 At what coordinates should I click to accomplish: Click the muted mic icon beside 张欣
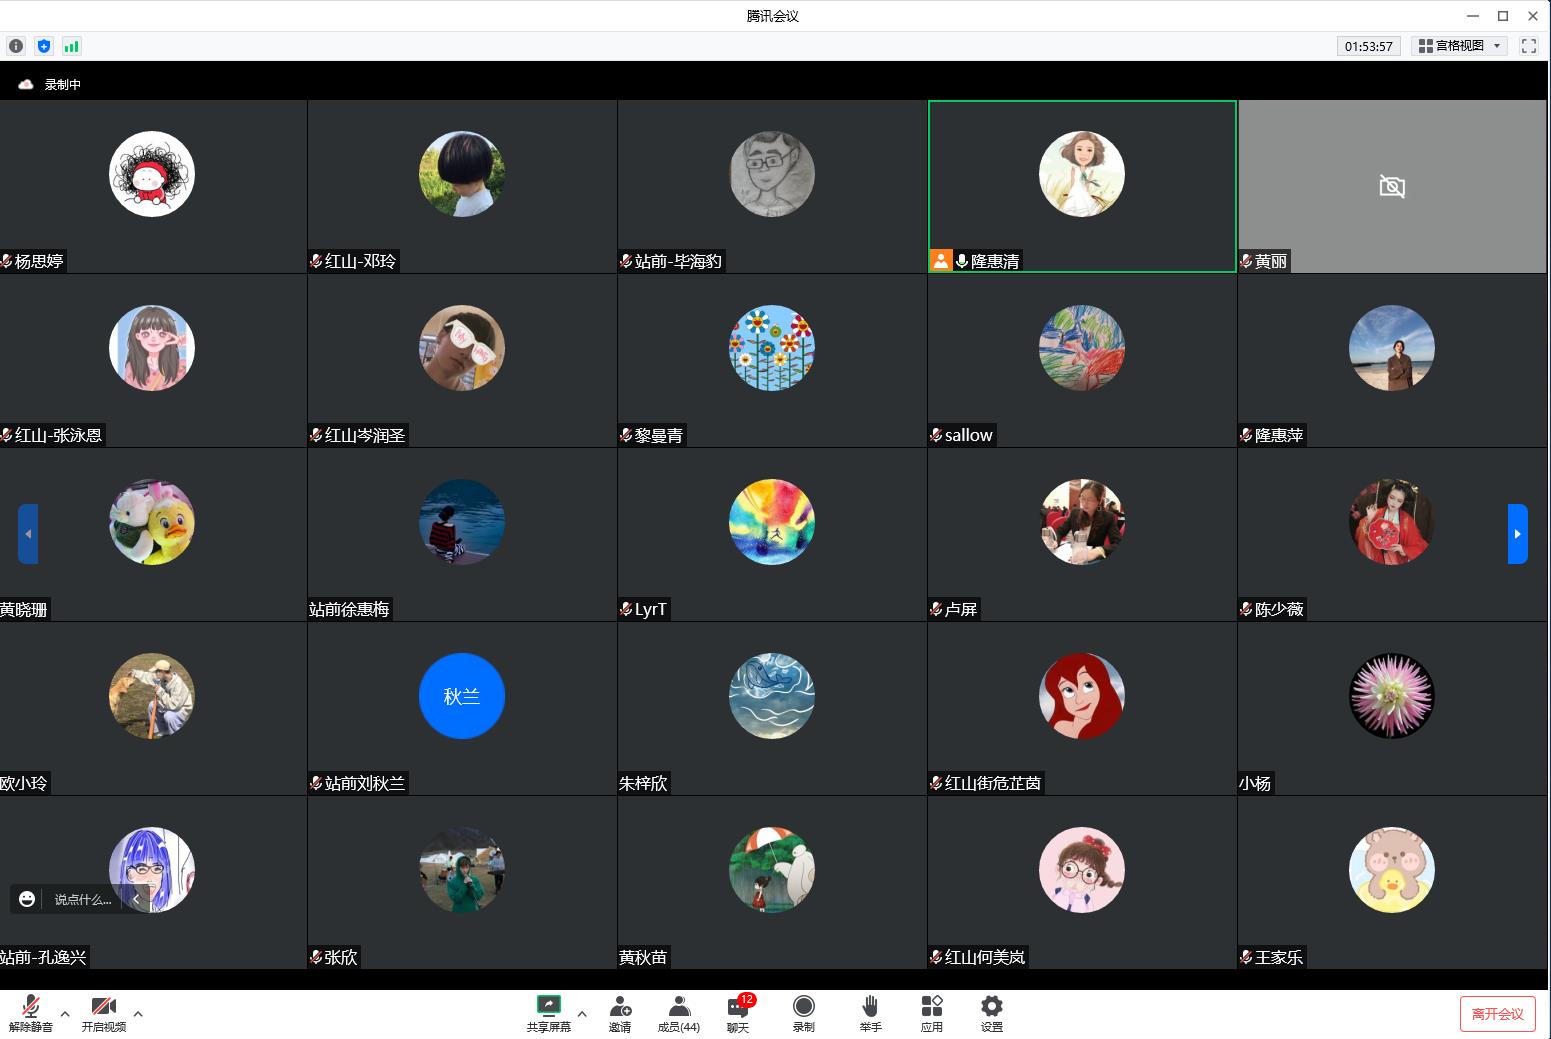pos(316,957)
